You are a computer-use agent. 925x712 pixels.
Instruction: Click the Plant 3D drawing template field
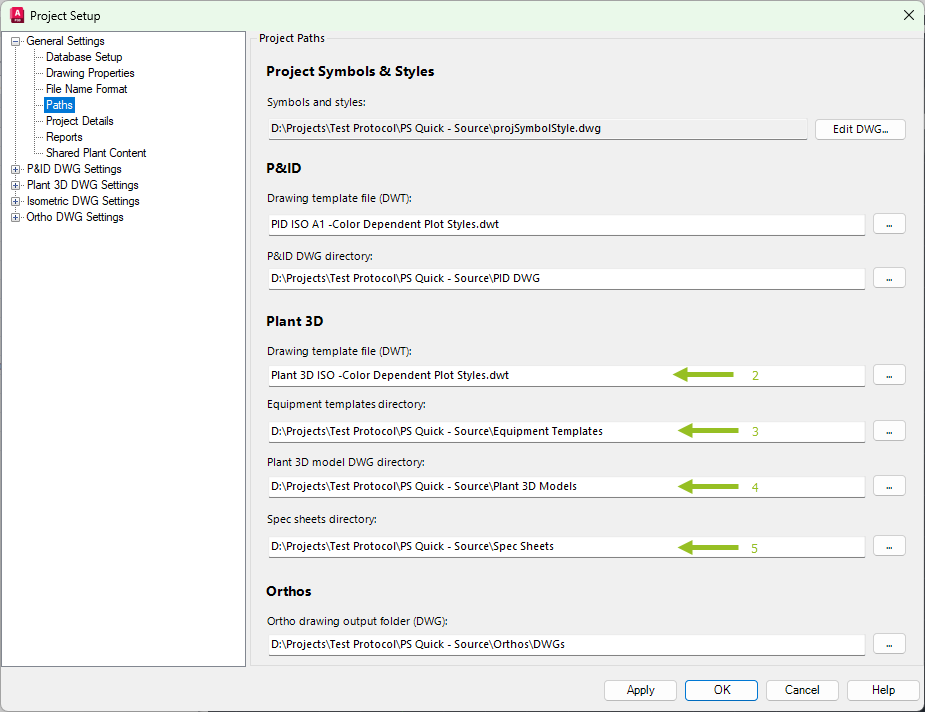click(566, 375)
